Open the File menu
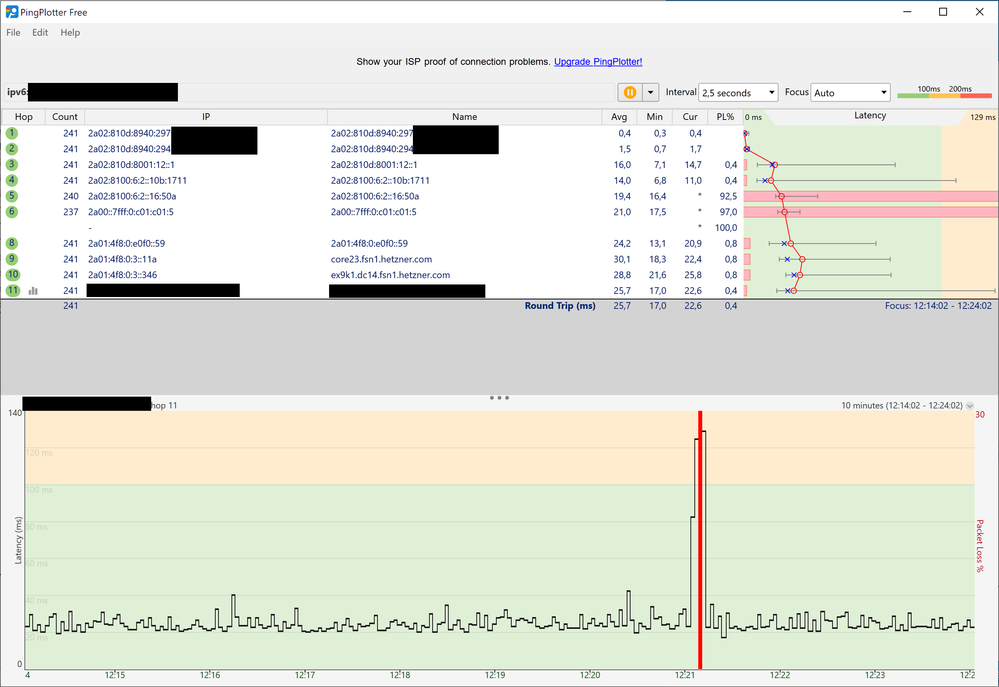 tap(13, 33)
